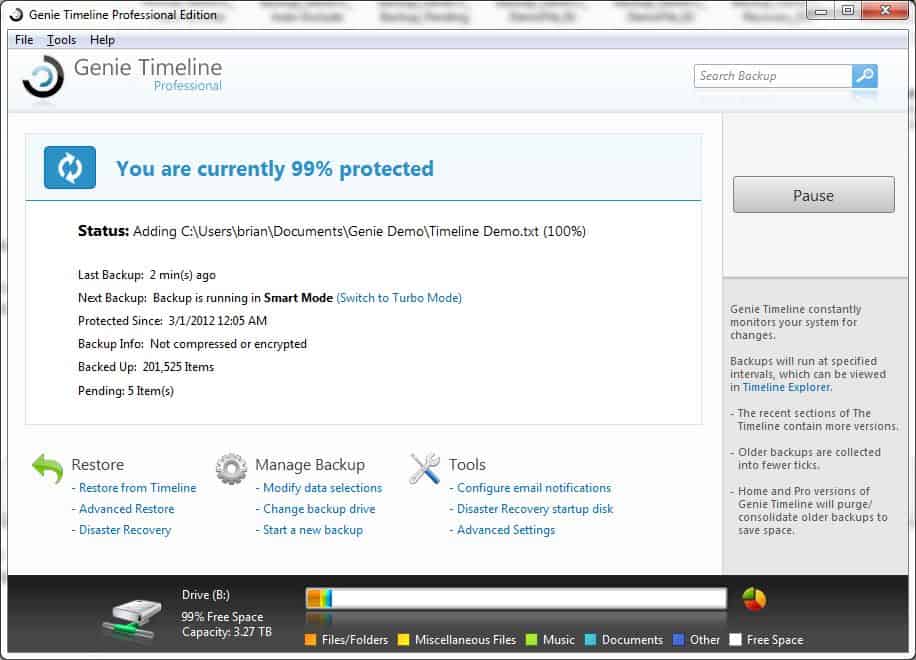Click the drive space usage bar
The height and width of the screenshot is (660, 916).
click(x=516, y=598)
